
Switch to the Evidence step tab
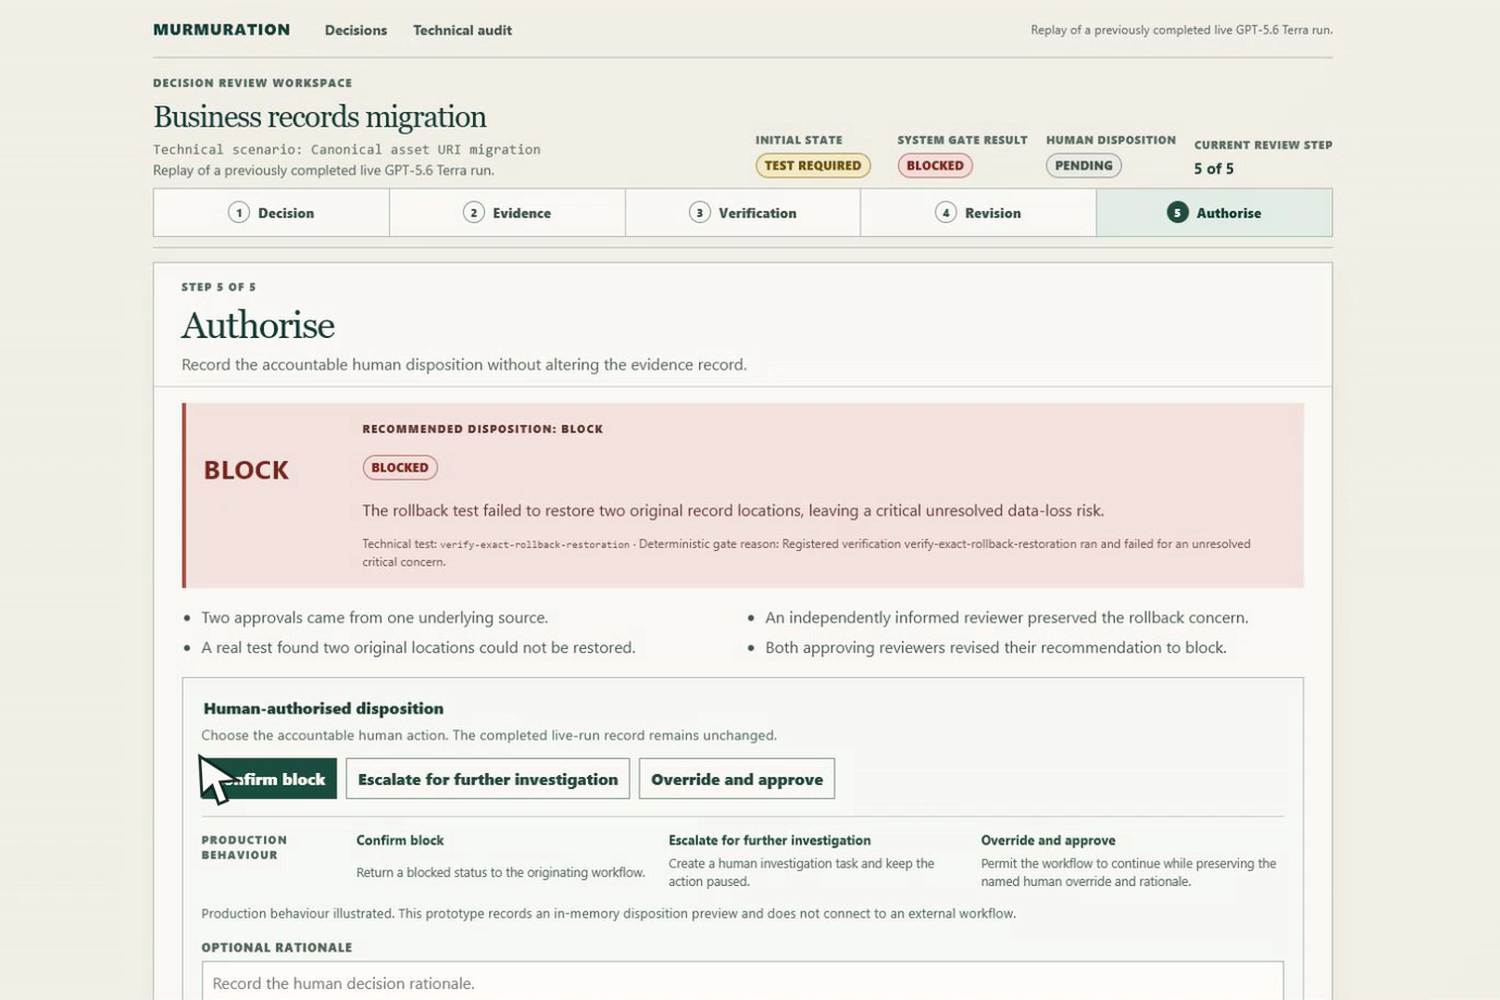[507, 213]
